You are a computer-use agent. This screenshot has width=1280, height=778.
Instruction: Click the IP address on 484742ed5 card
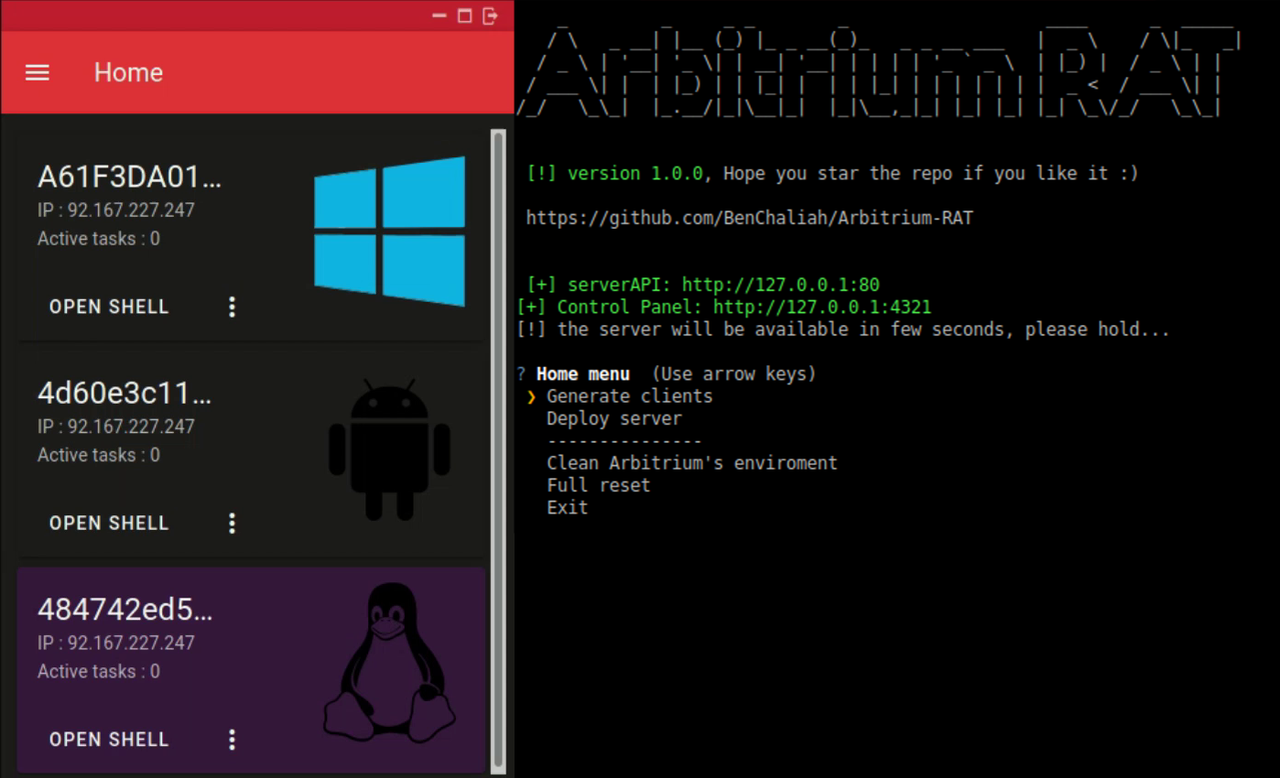click(x=116, y=642)
